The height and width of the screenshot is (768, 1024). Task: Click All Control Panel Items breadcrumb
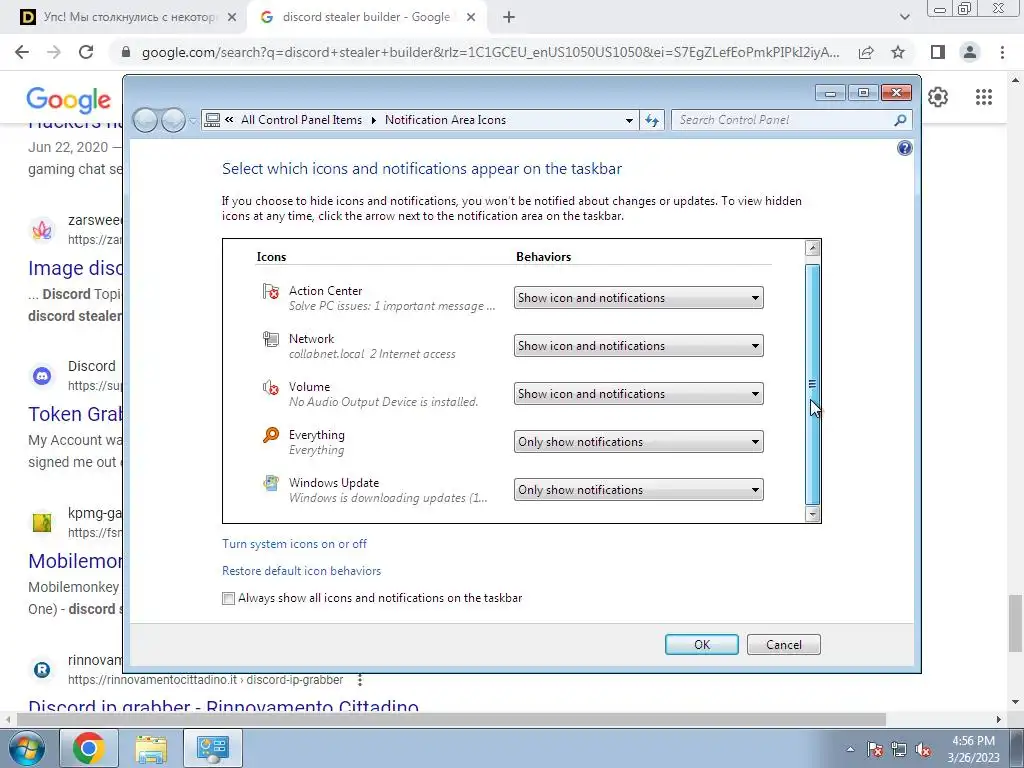click(301, 120)
